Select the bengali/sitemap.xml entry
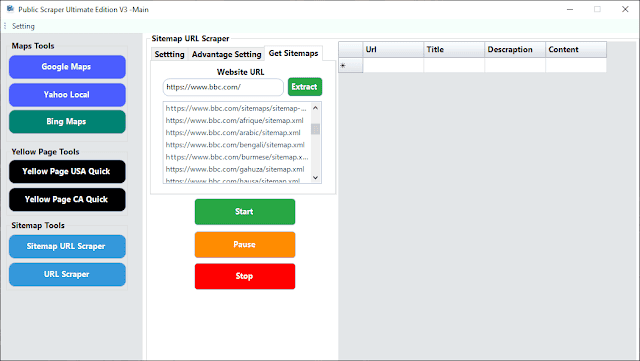640x361 pixels. pyautogui.click(x=236, y=145)
